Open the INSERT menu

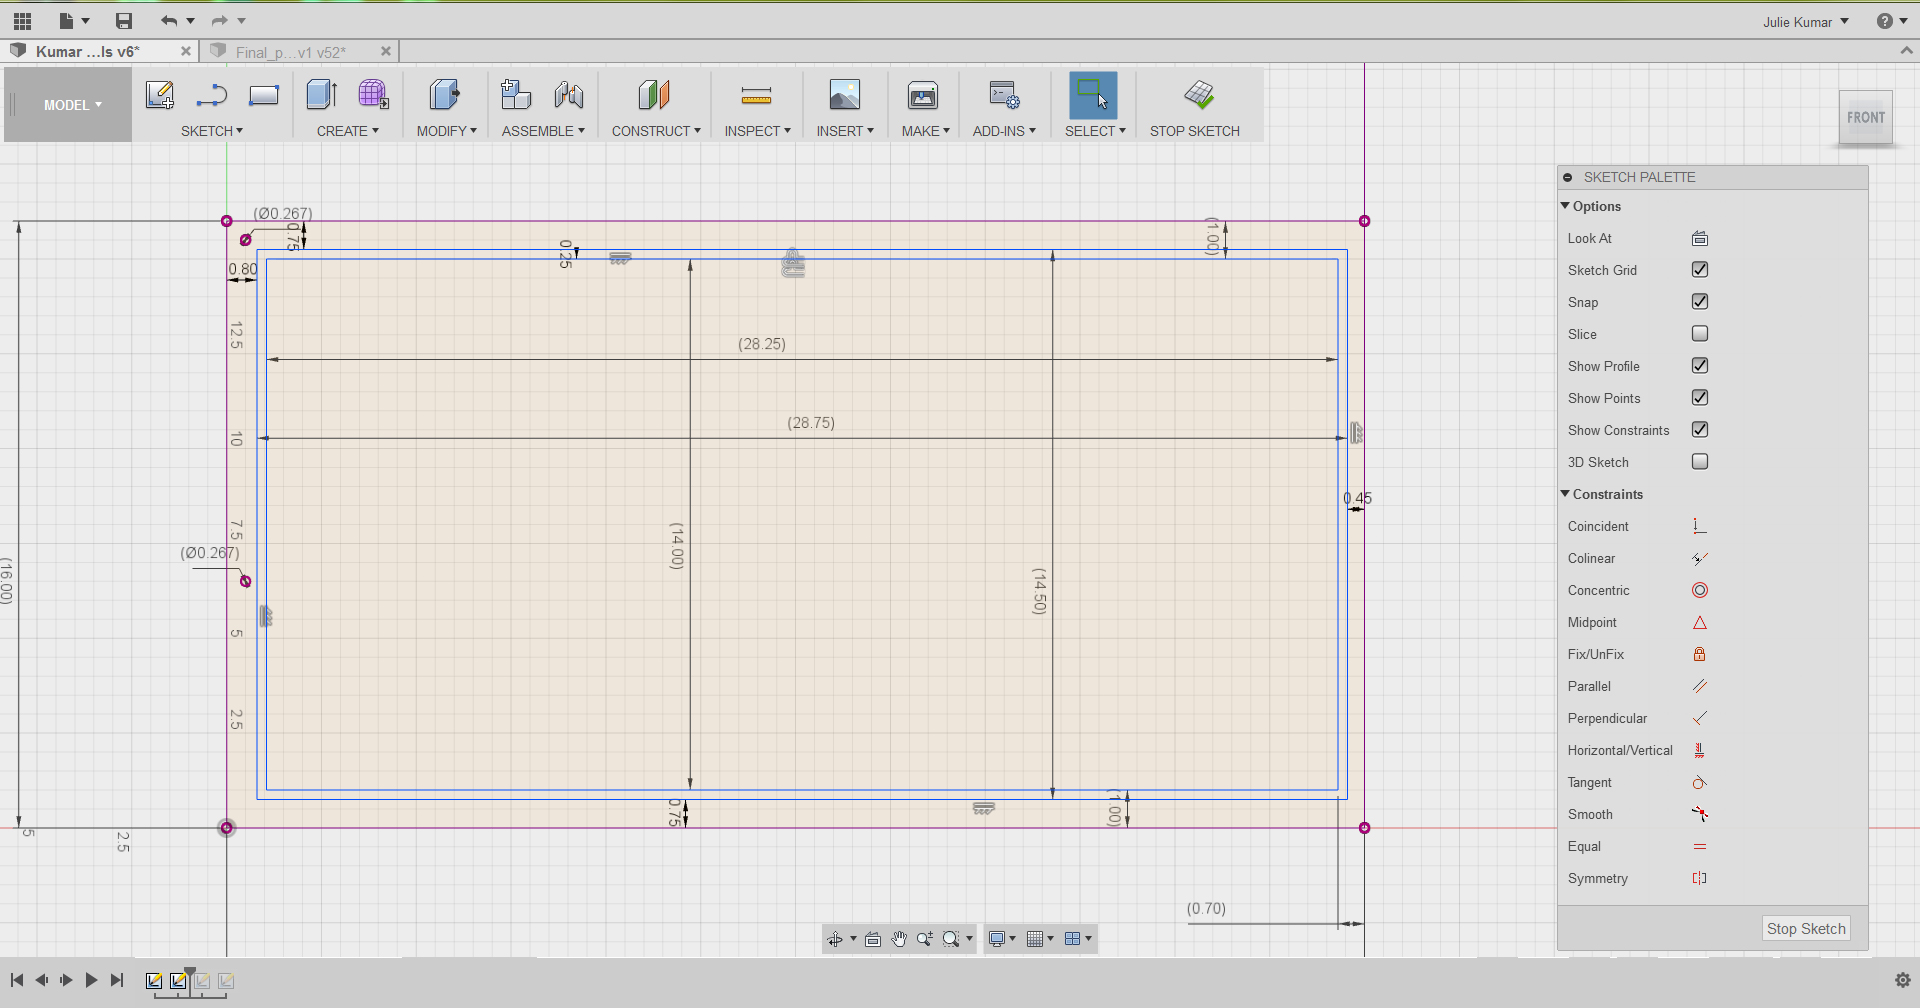pos(845,131)
